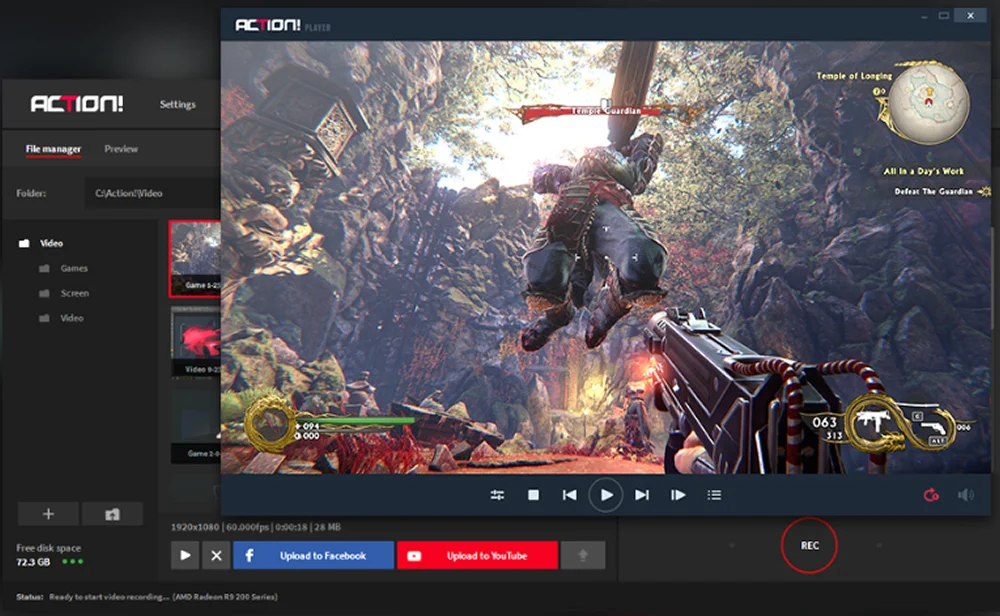The height and width of the screenshot is (616, 1000).
Task: Upload video to Facebook
Action: coord(313,555)
